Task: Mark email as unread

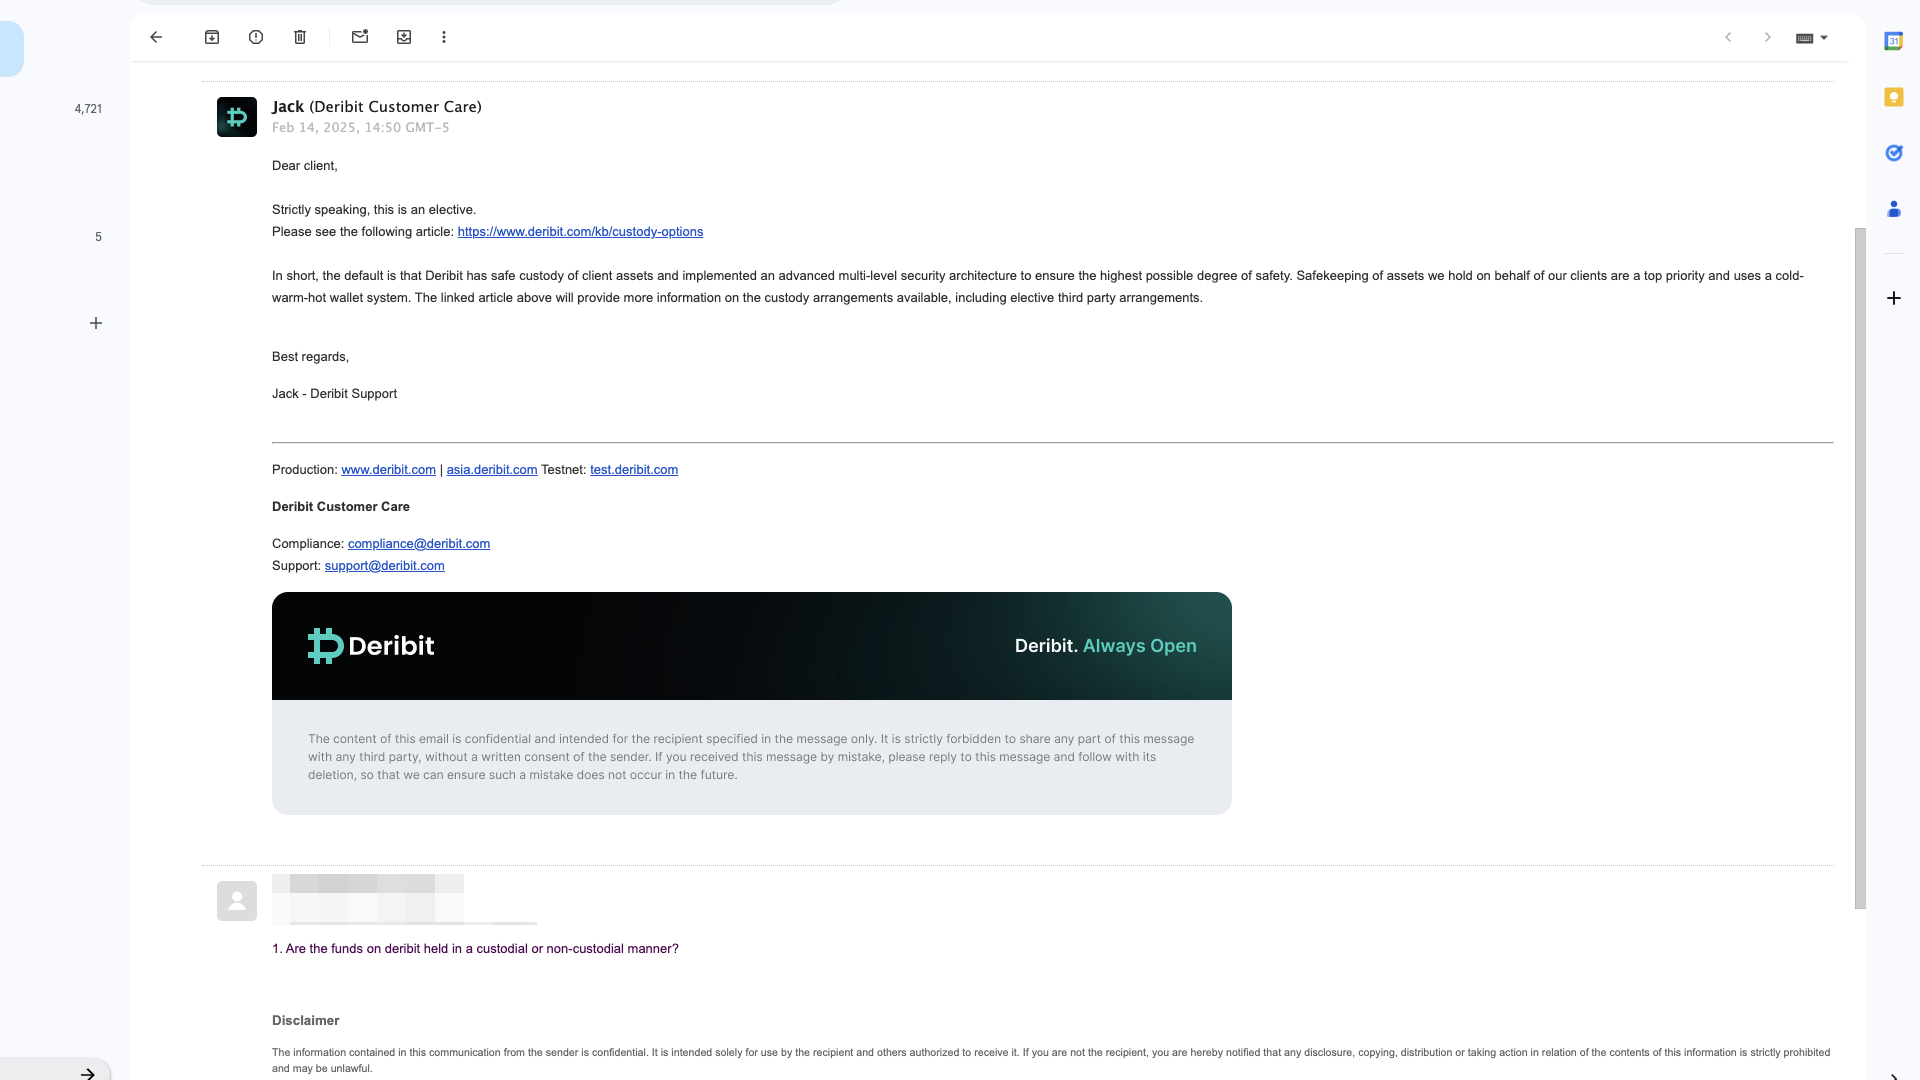Action: pos(360,37)
